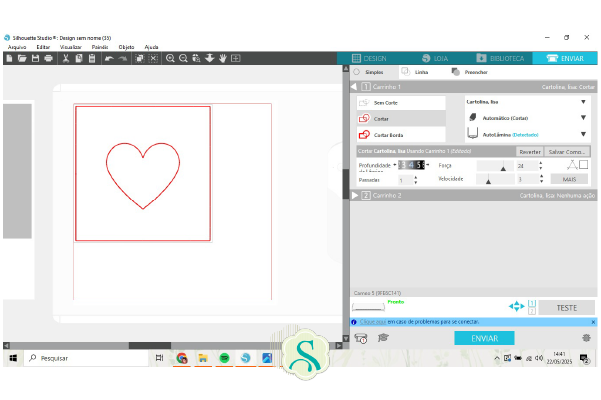Activate the zoom selection tool

196,58
